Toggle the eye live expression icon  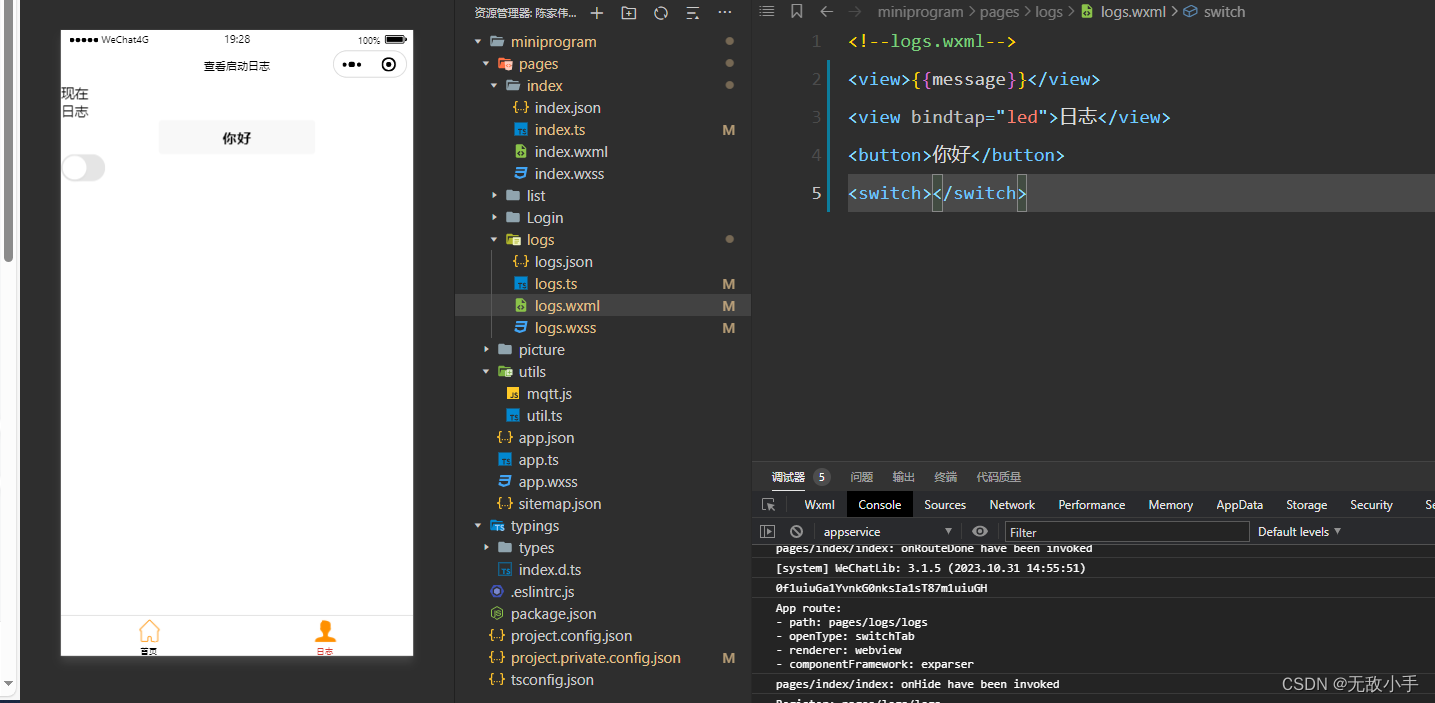click(980, 532)
